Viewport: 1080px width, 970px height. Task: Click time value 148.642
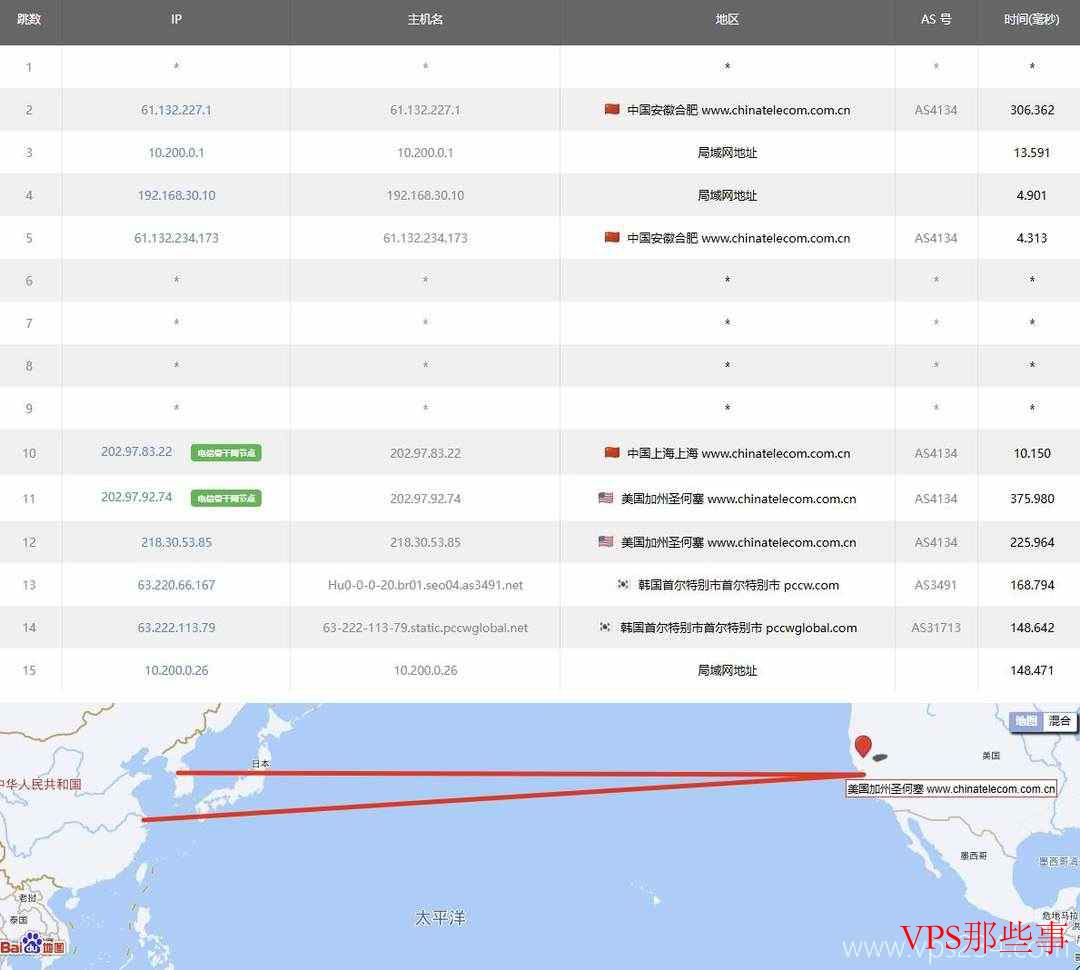[x=1032, y=628]
